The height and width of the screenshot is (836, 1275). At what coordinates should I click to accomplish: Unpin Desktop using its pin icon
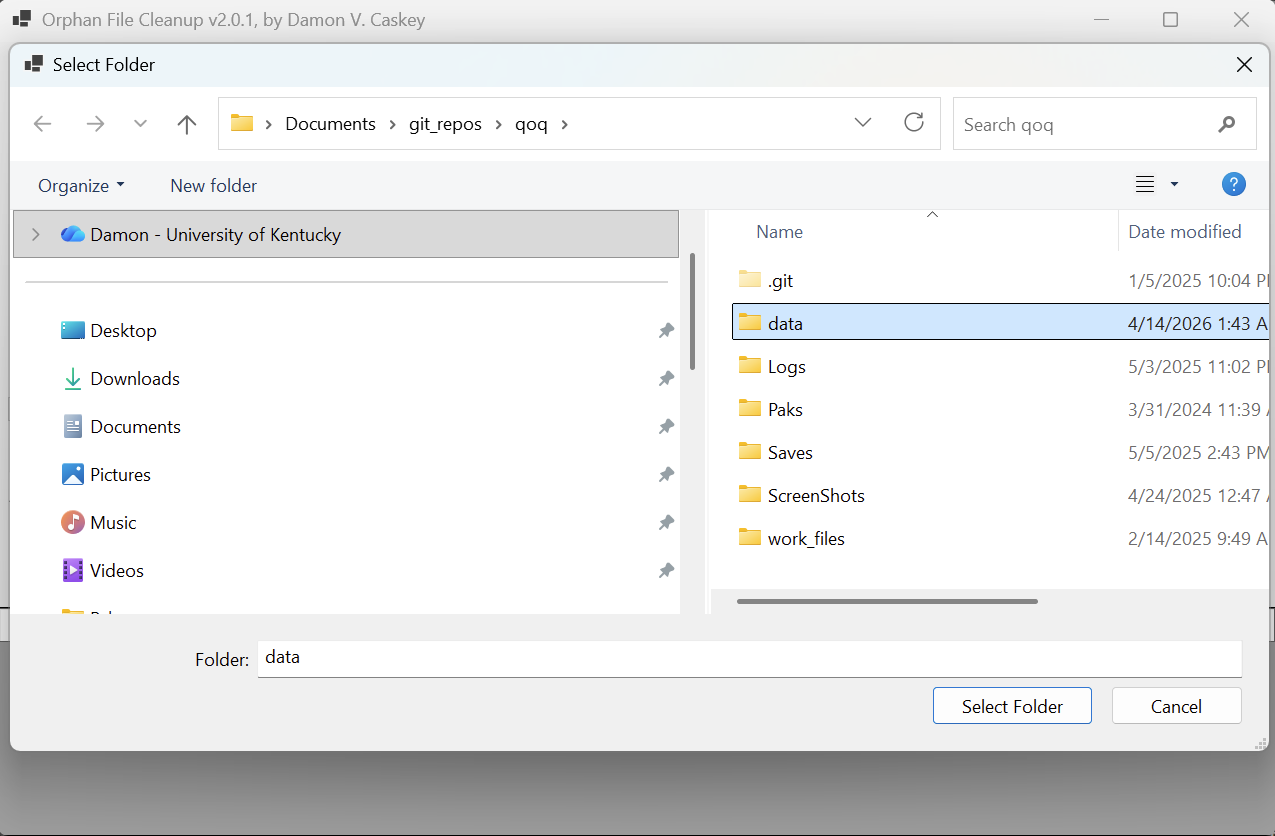pos(666,331)
